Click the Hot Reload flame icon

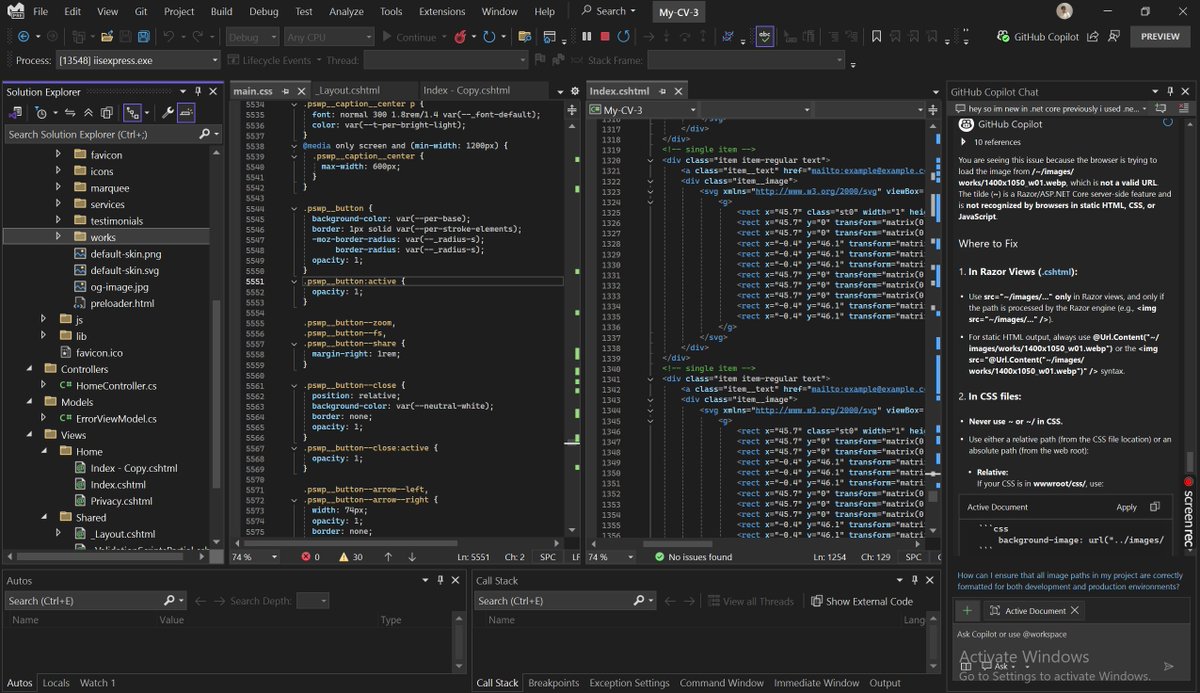[461, 37]
